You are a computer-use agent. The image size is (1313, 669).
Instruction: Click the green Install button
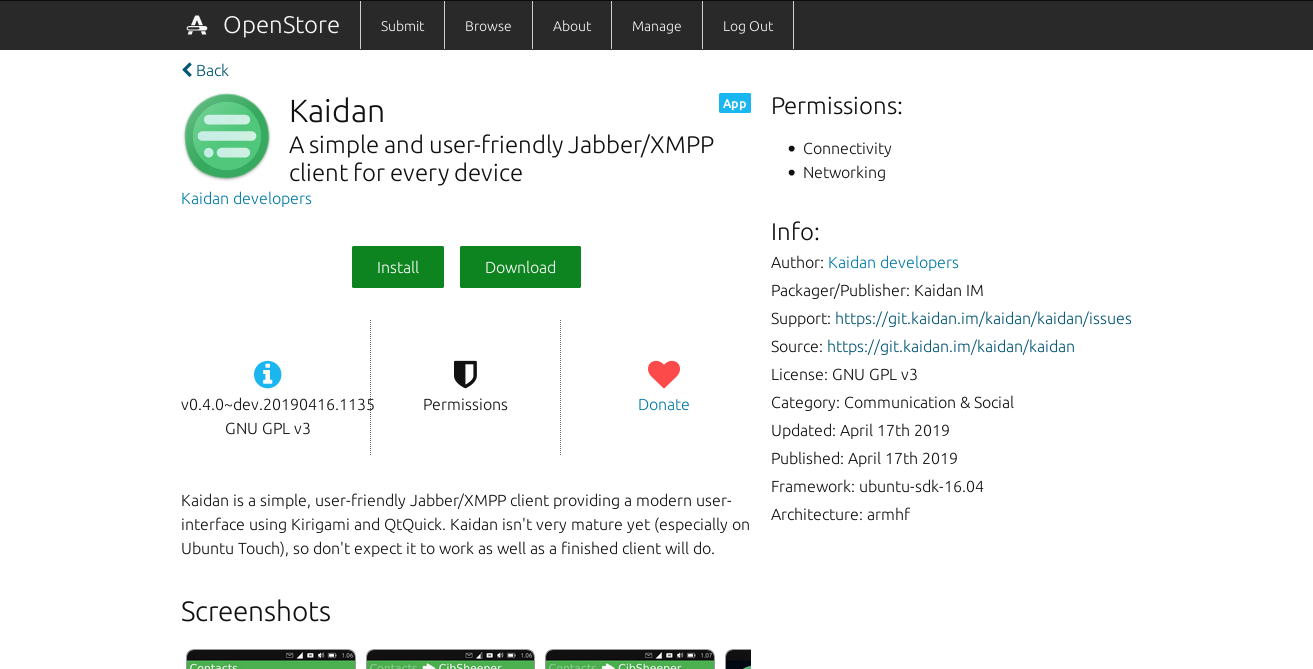[x=398, y=267]
